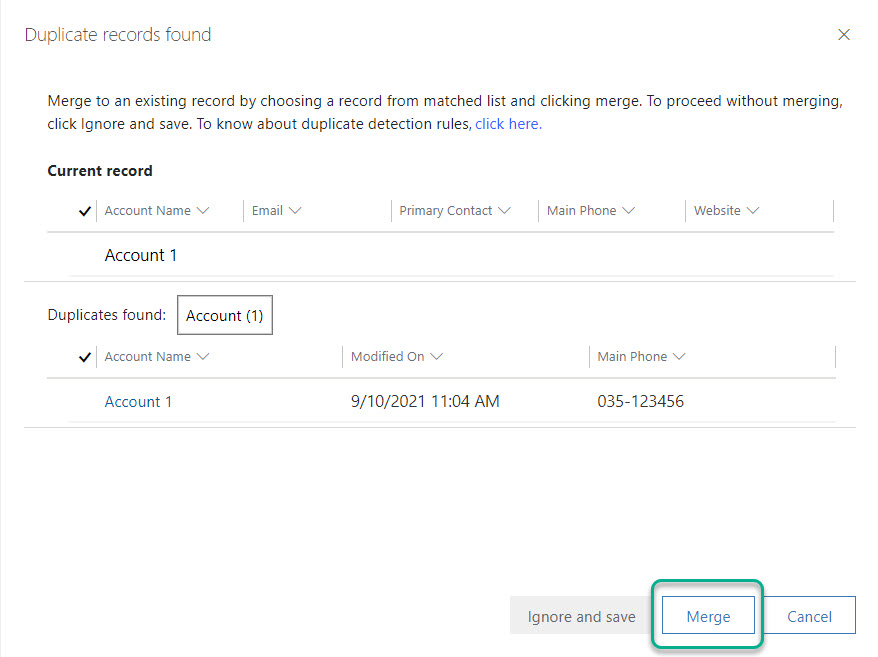
Task: Close the Duplicate records found dialog
Action: pos(844,35)
